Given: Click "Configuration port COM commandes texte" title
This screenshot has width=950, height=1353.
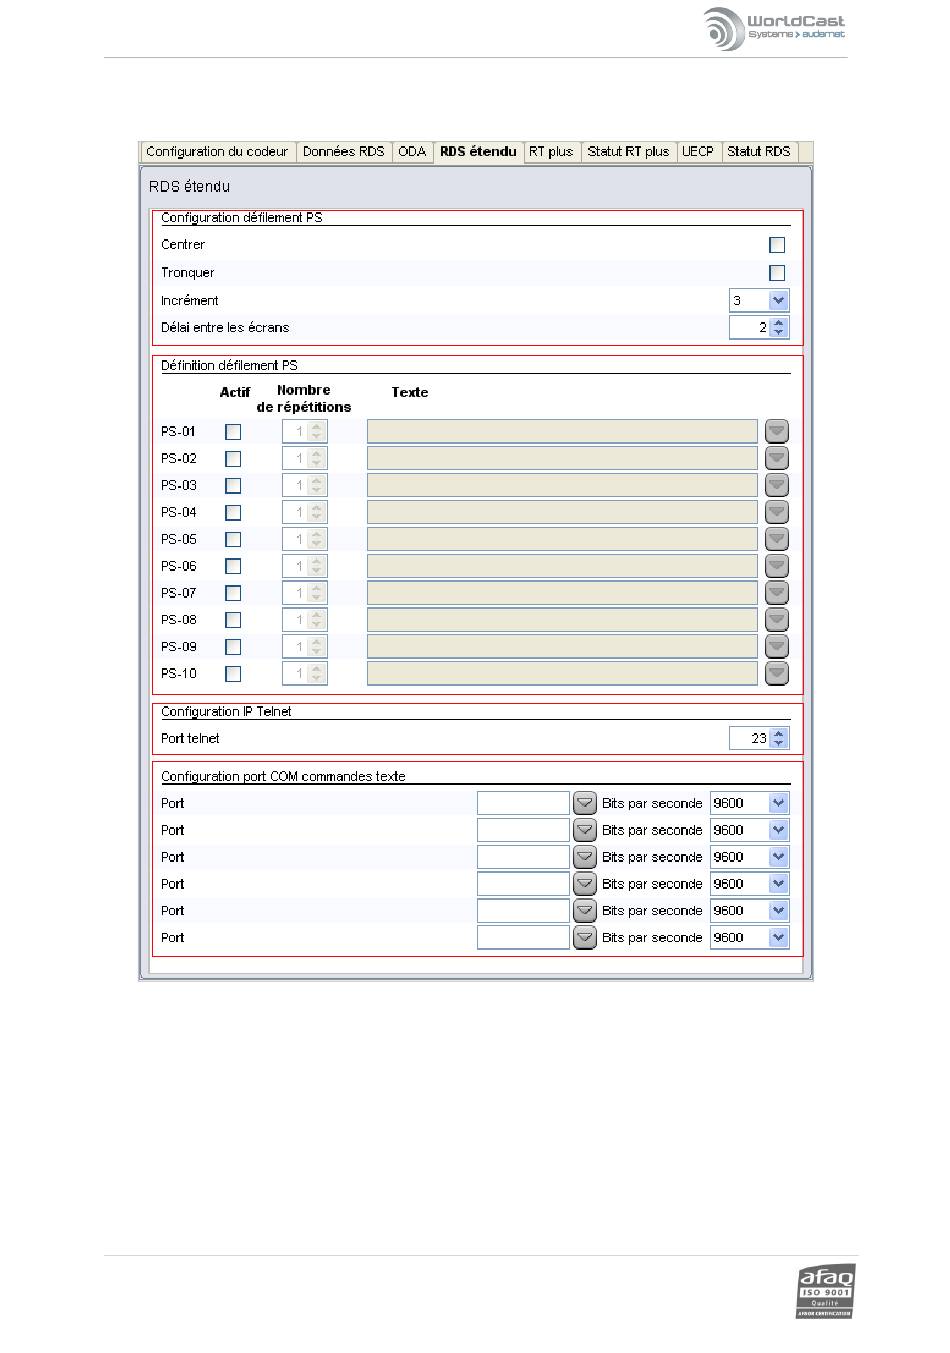Looking at the screenshot, I should 283,776.
